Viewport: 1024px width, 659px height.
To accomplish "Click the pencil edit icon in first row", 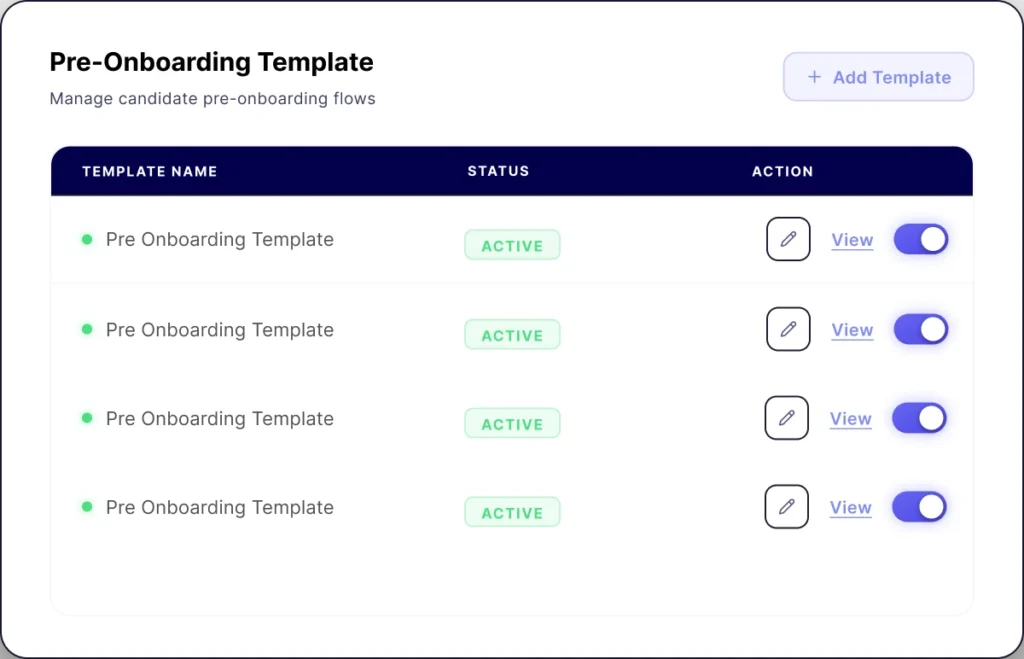I will pos(788,239).
